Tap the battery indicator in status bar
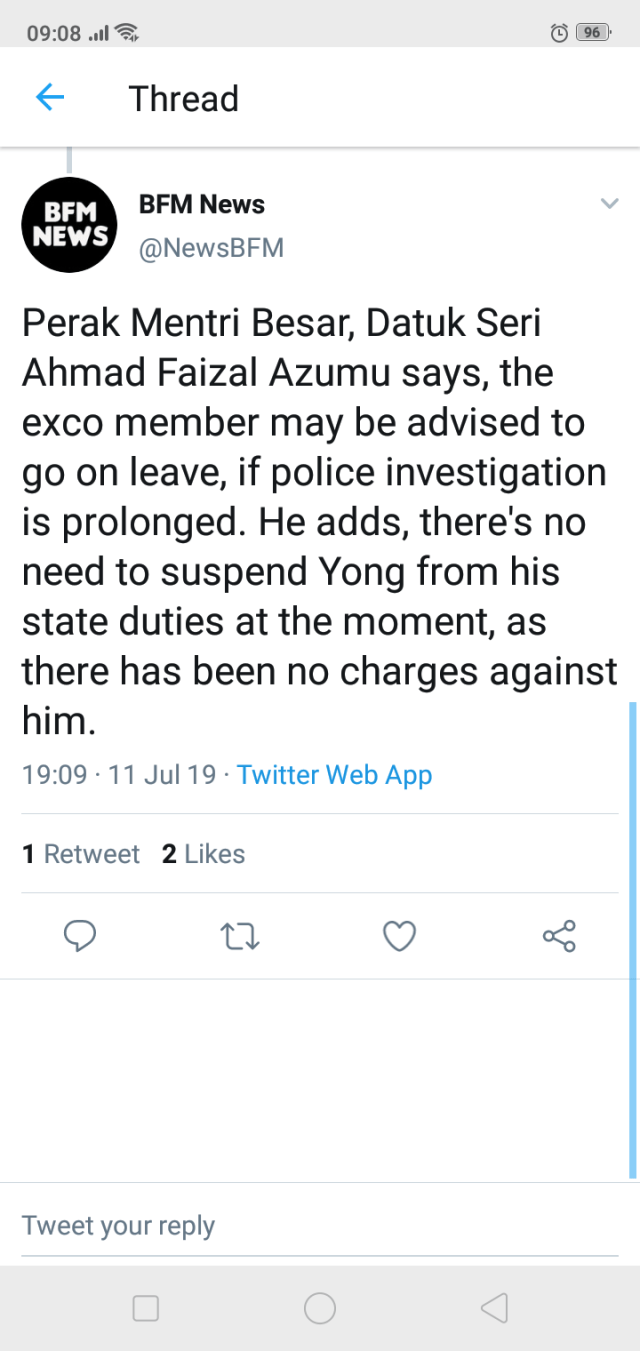This screenshot has width=640, height=1351. click(x=593, y=33)
